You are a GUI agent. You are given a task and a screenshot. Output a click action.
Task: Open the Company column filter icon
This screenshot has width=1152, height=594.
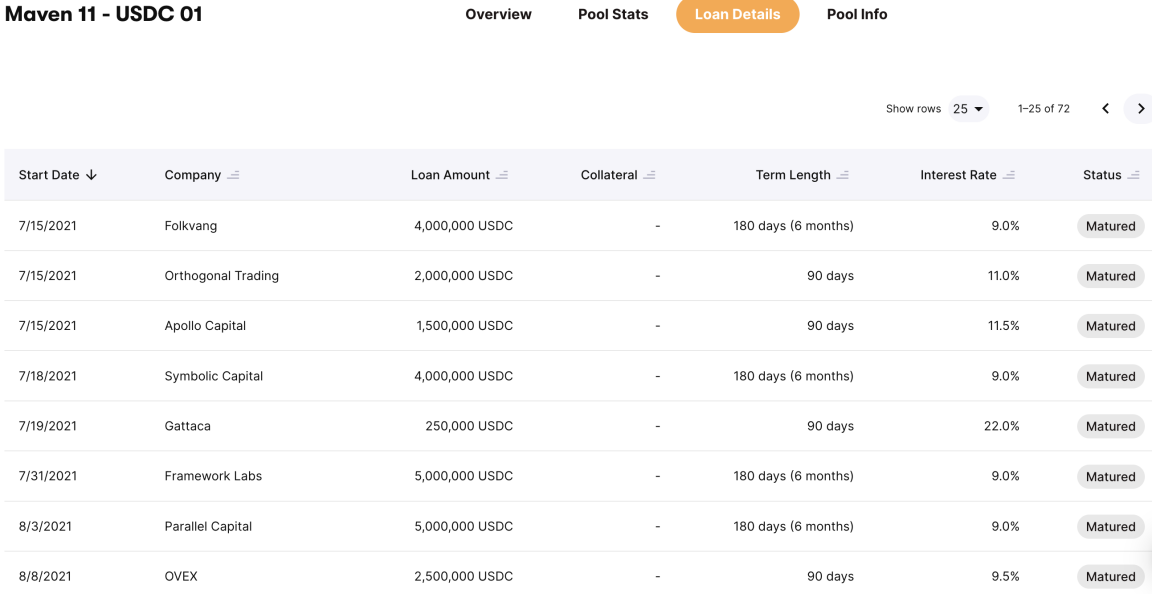tap(233, 175)
